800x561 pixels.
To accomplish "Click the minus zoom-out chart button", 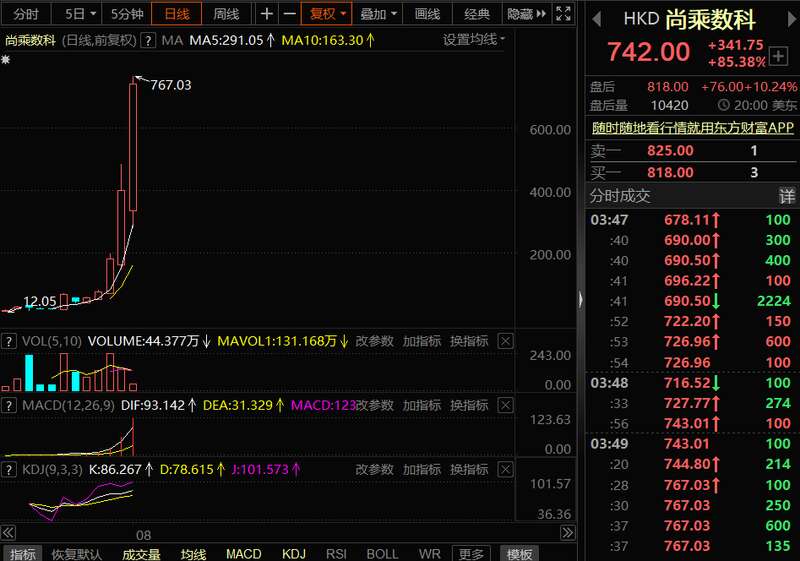I will 289,14.
